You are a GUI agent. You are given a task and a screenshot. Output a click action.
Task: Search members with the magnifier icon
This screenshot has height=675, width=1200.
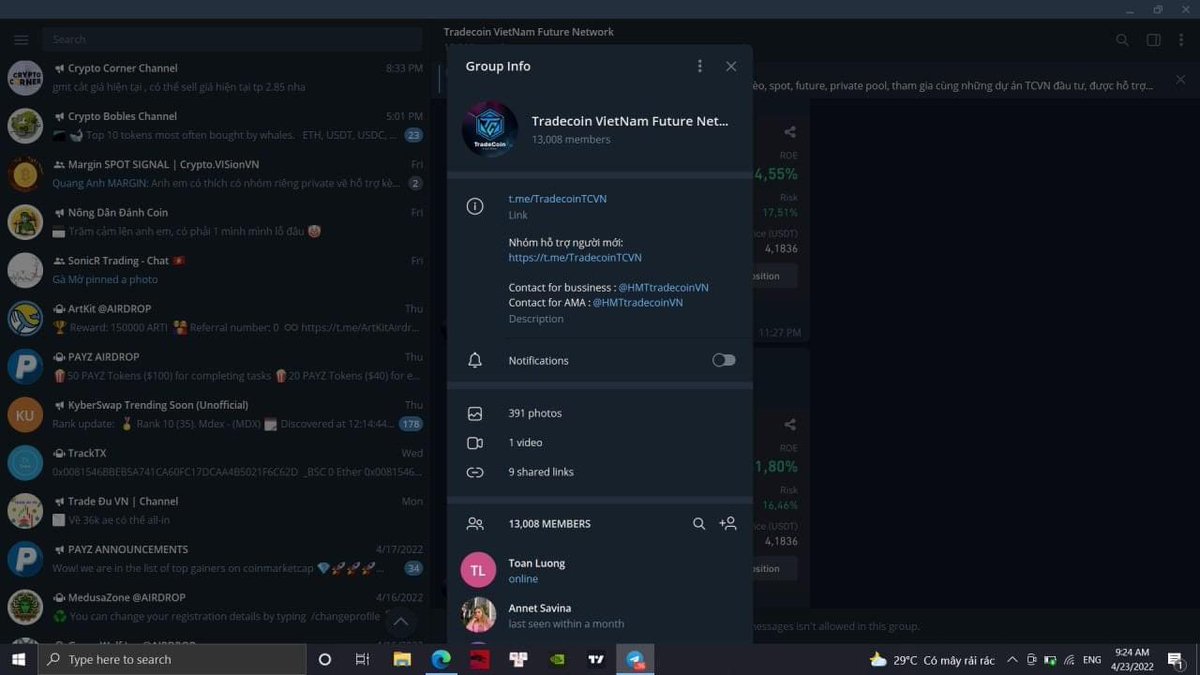click(x=699, y=523)
